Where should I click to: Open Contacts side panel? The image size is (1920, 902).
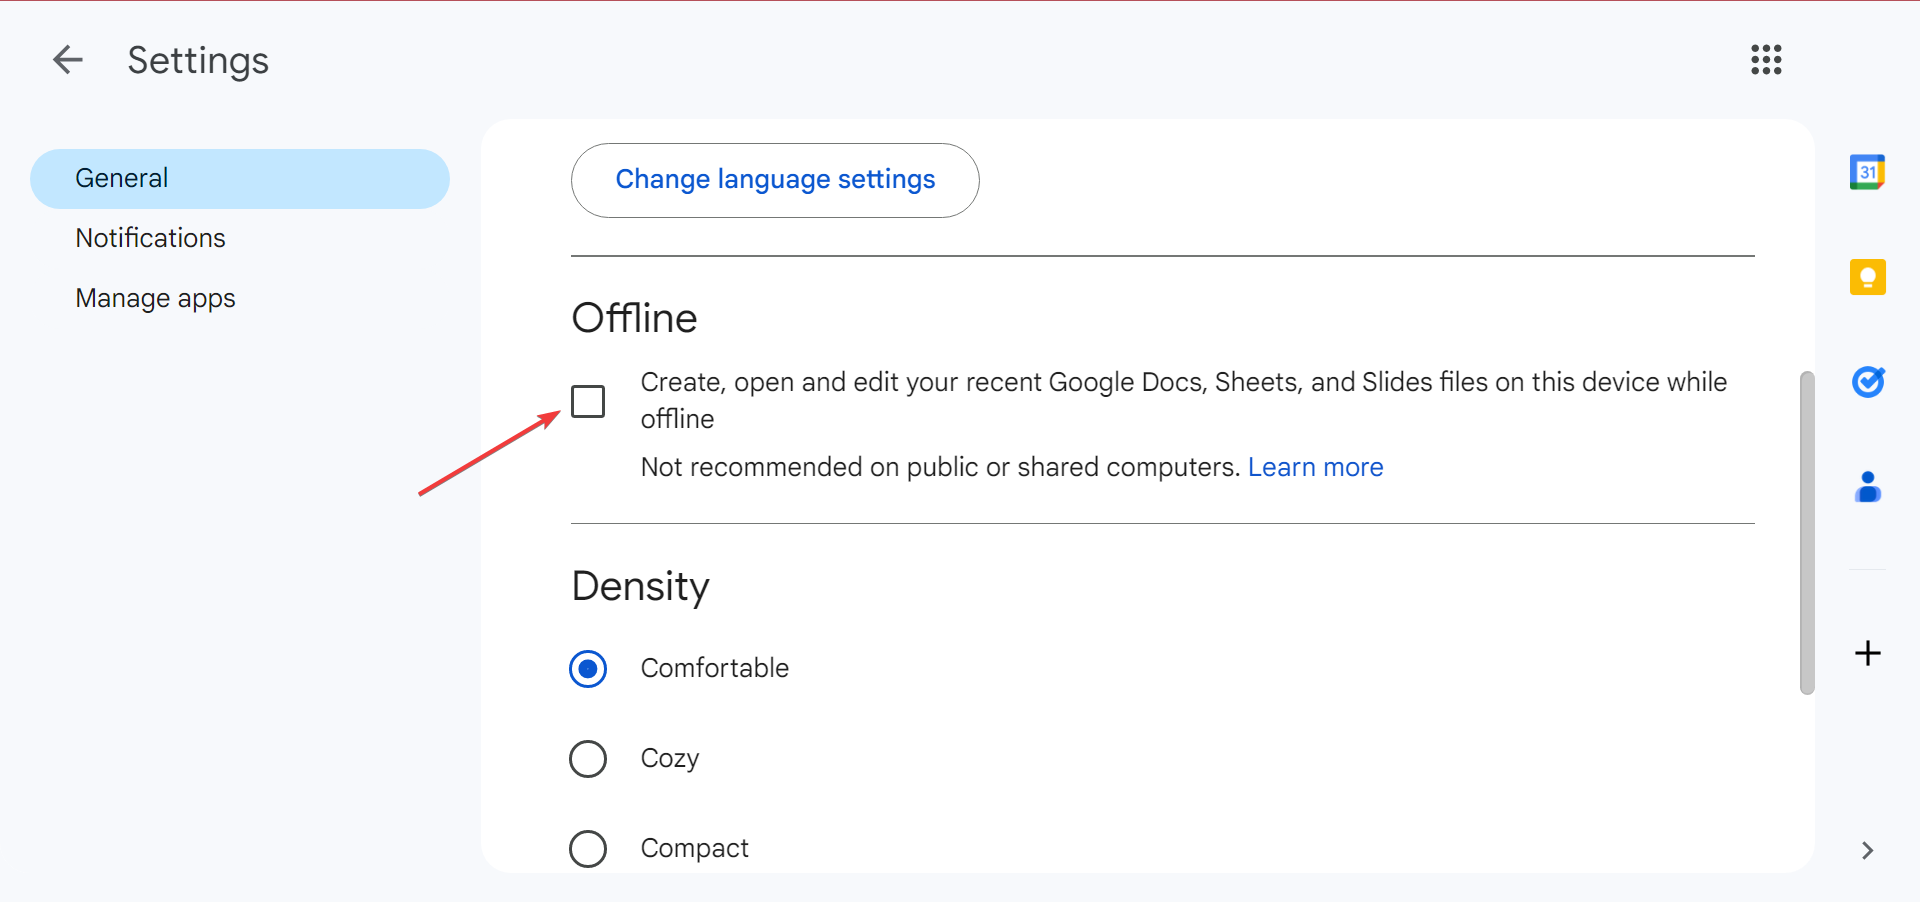point(1867,487)
